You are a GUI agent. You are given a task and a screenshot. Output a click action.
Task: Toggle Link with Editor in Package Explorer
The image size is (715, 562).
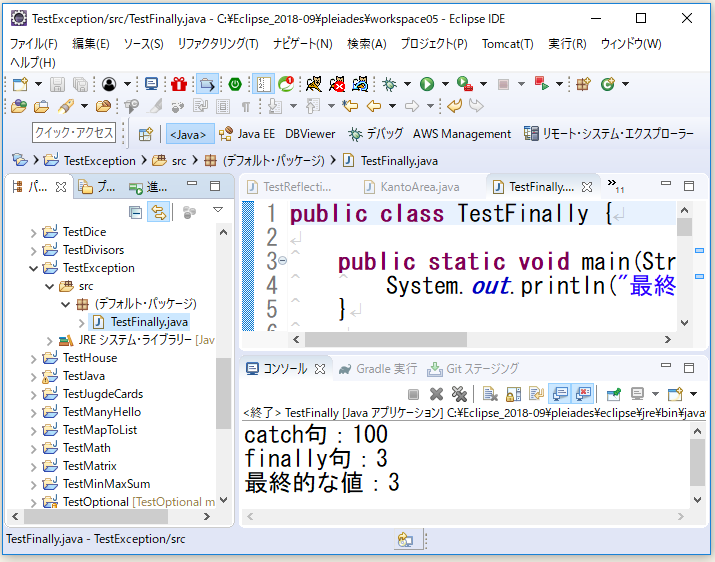pos(158,213)
